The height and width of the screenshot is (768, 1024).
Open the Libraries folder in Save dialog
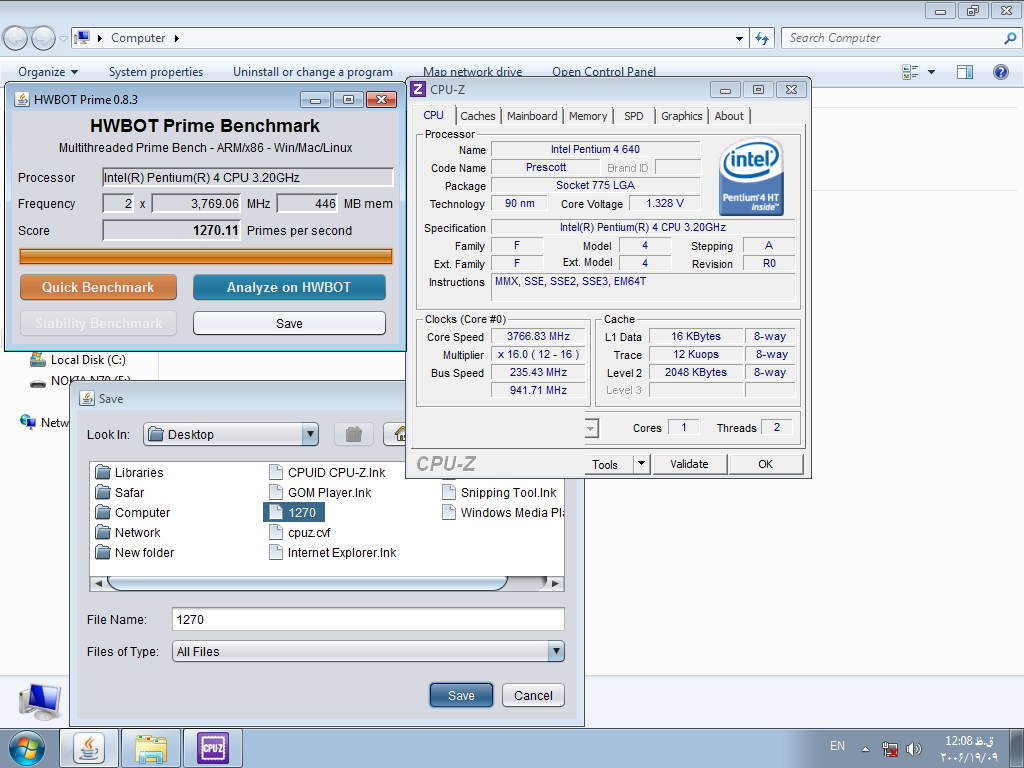click(x=129, y=472)
